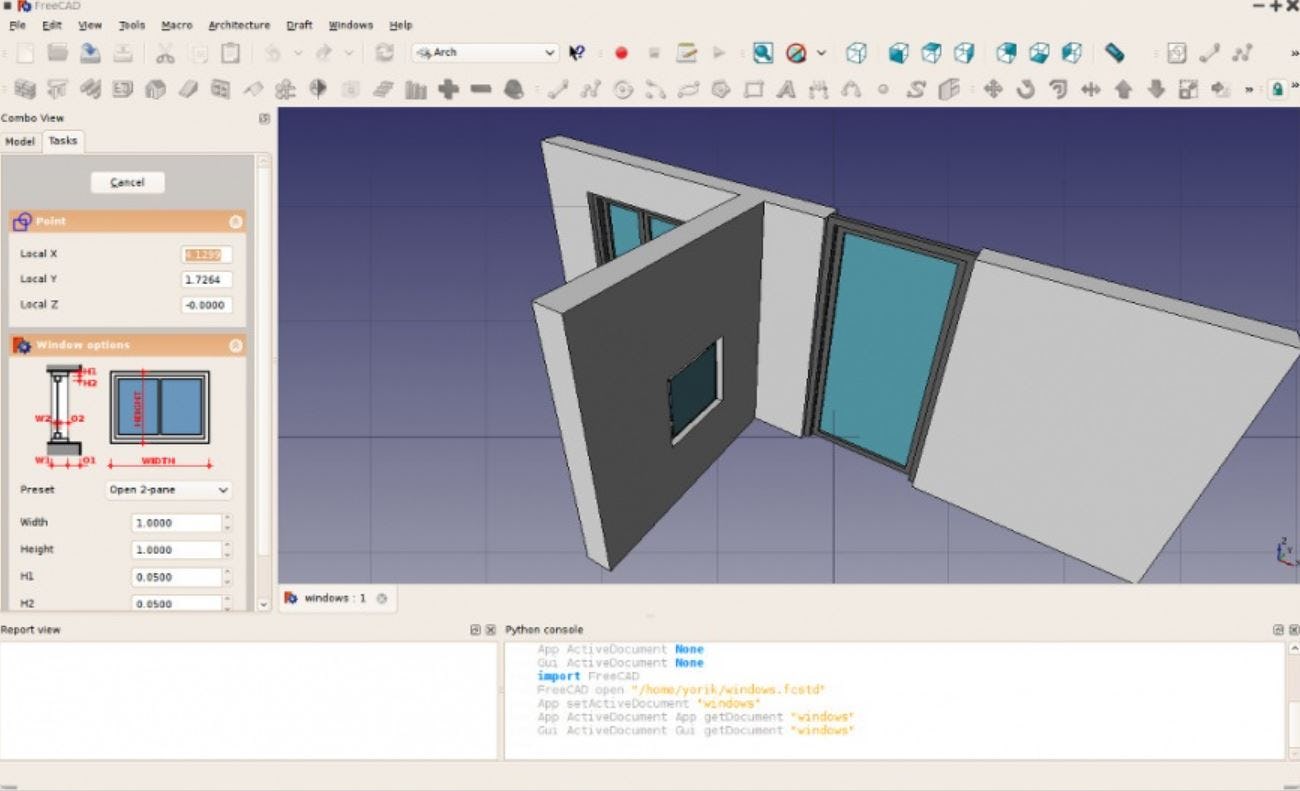This screenshot has width=1300, height=791.
Task: Undock the Python console panel
Action: click(1277, 629)
